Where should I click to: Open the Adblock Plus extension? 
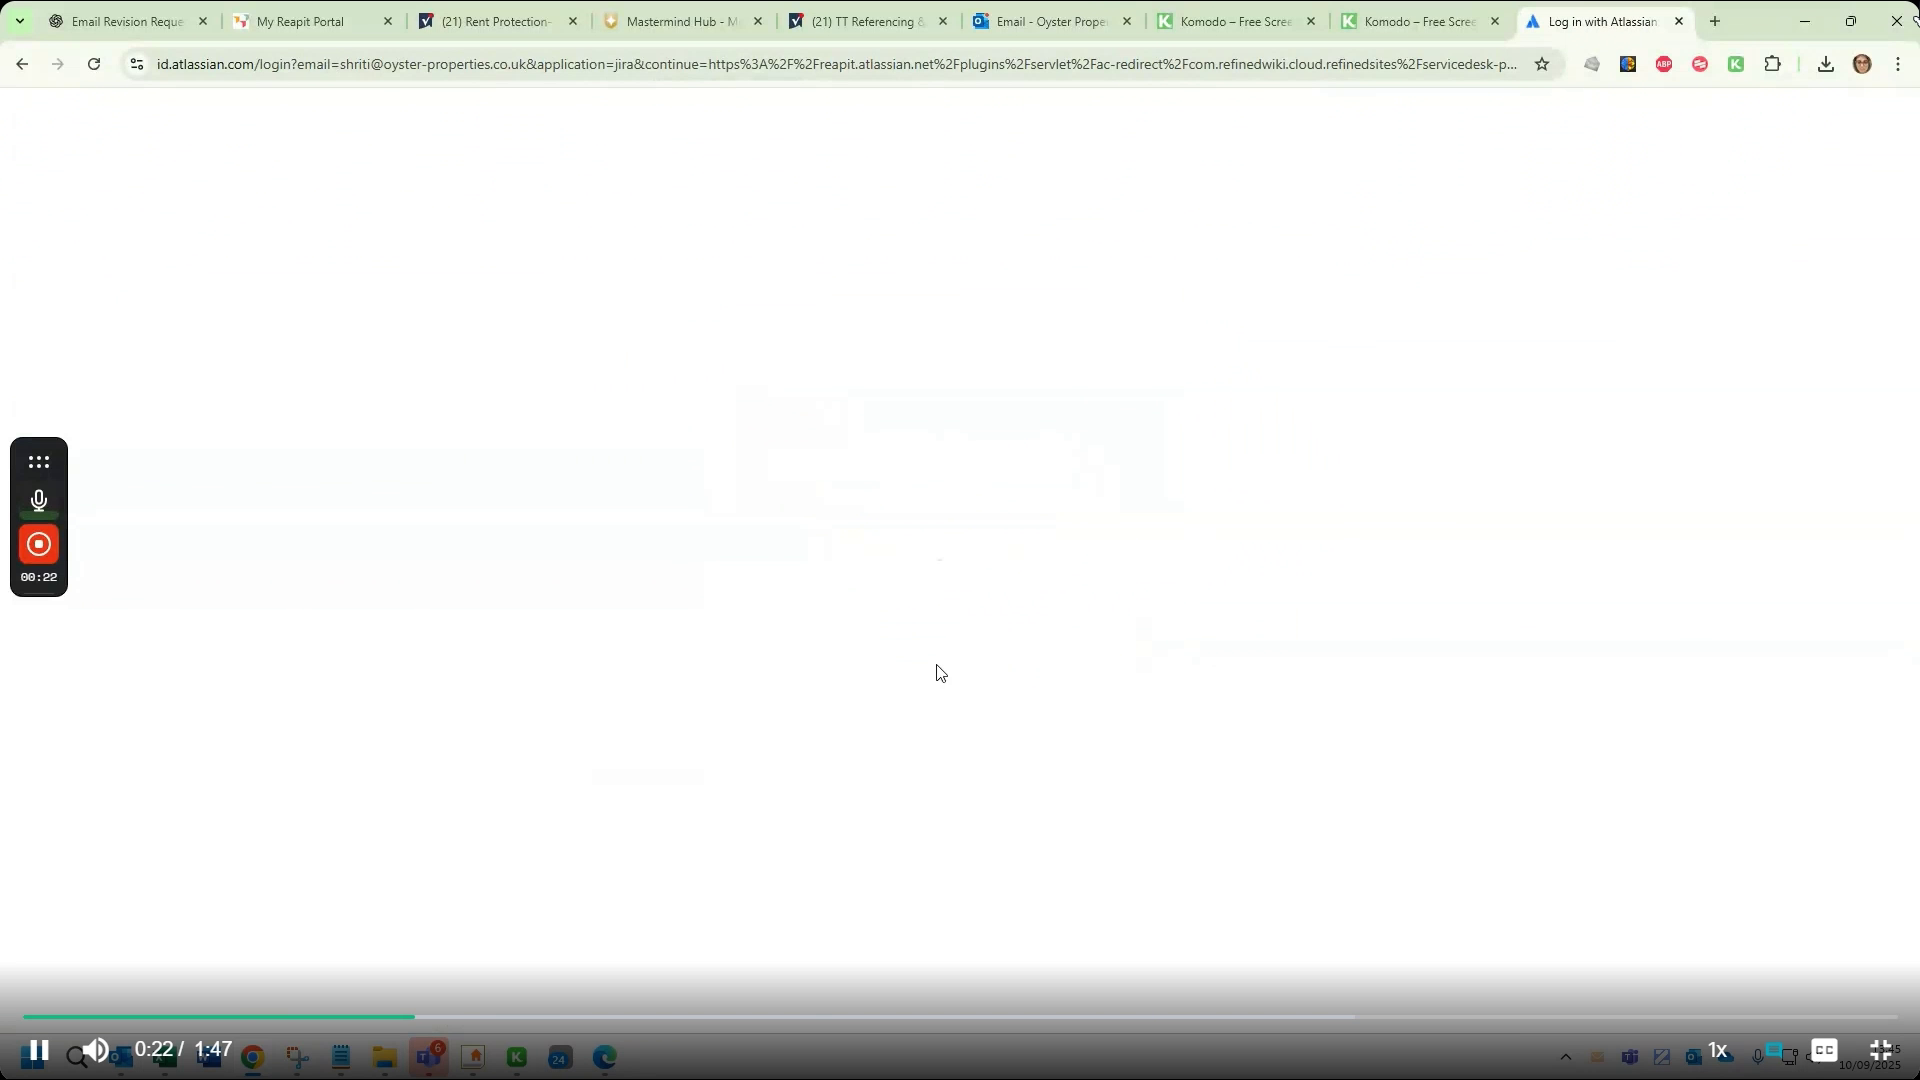tap(1664, 64)
